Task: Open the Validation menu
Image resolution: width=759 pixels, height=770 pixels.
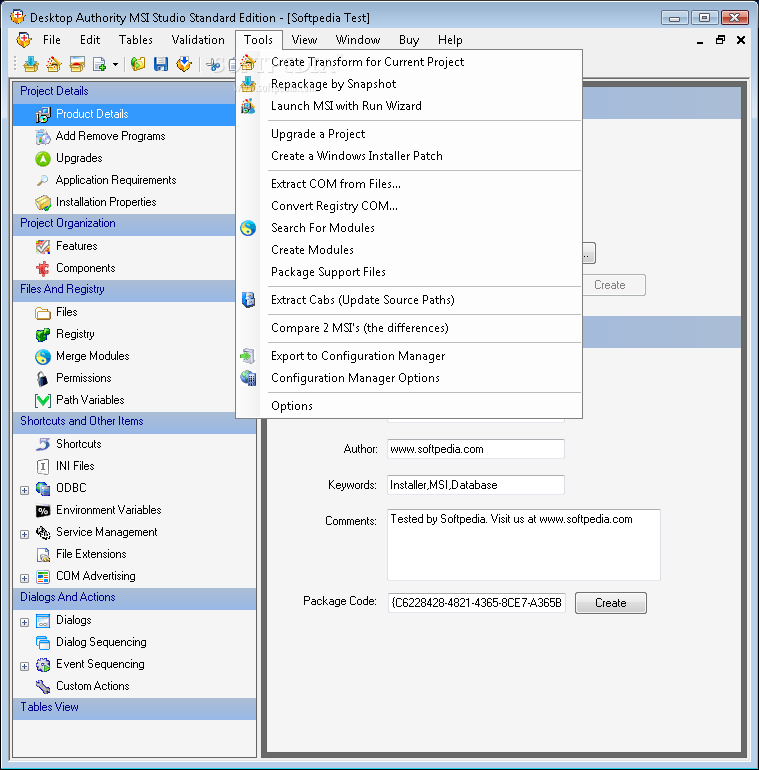Action: [x=198, y=40]
